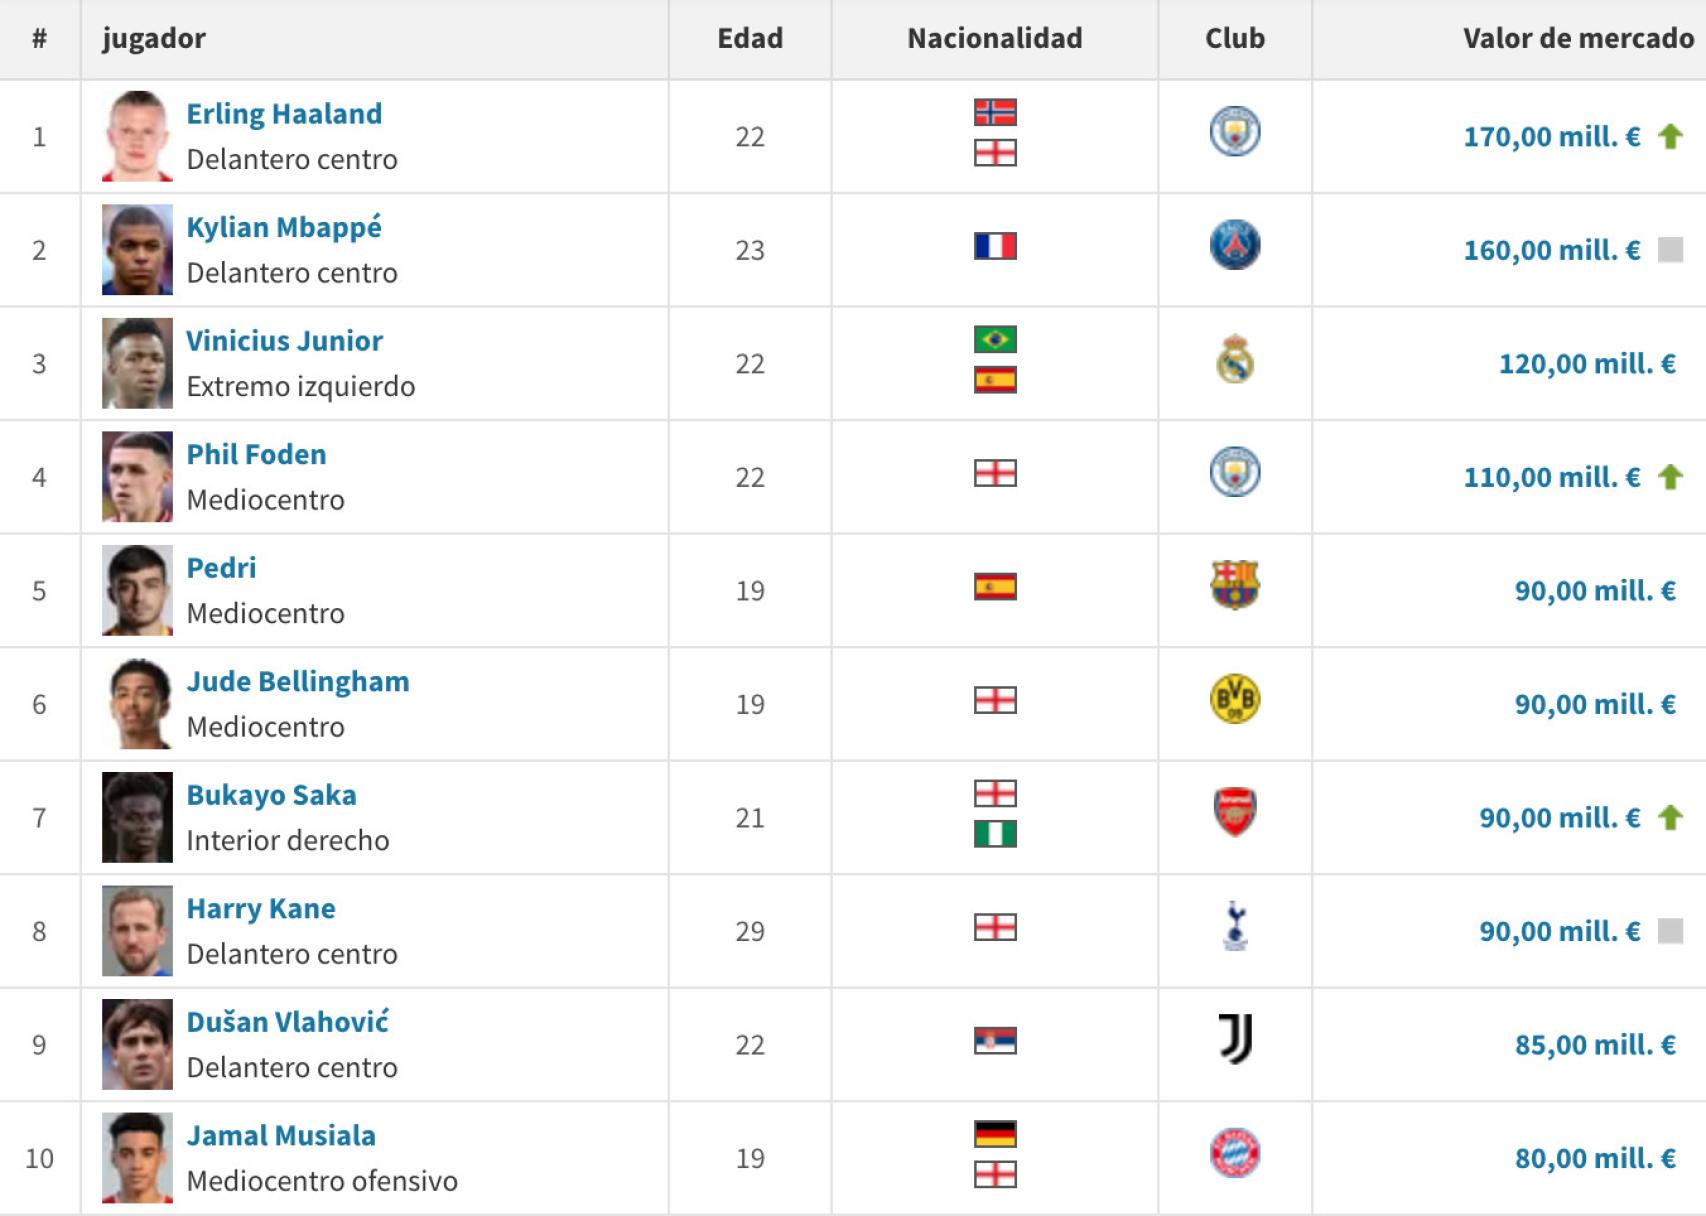
Task: Open Kylian Mbappé's player page
Action: 282,227
